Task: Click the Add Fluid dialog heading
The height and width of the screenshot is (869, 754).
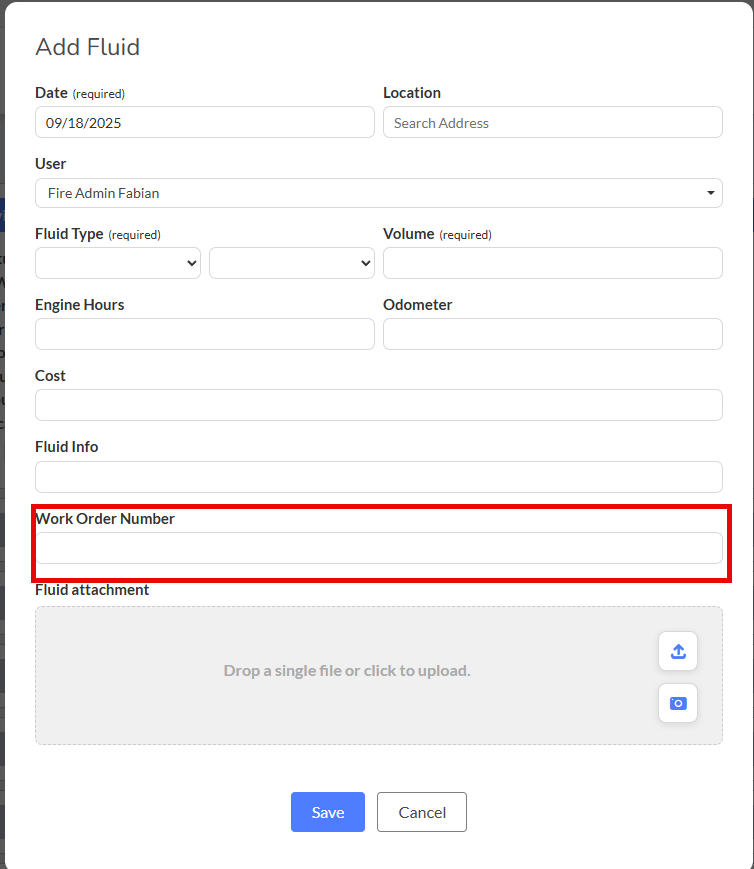Action: tap(88, 47)
